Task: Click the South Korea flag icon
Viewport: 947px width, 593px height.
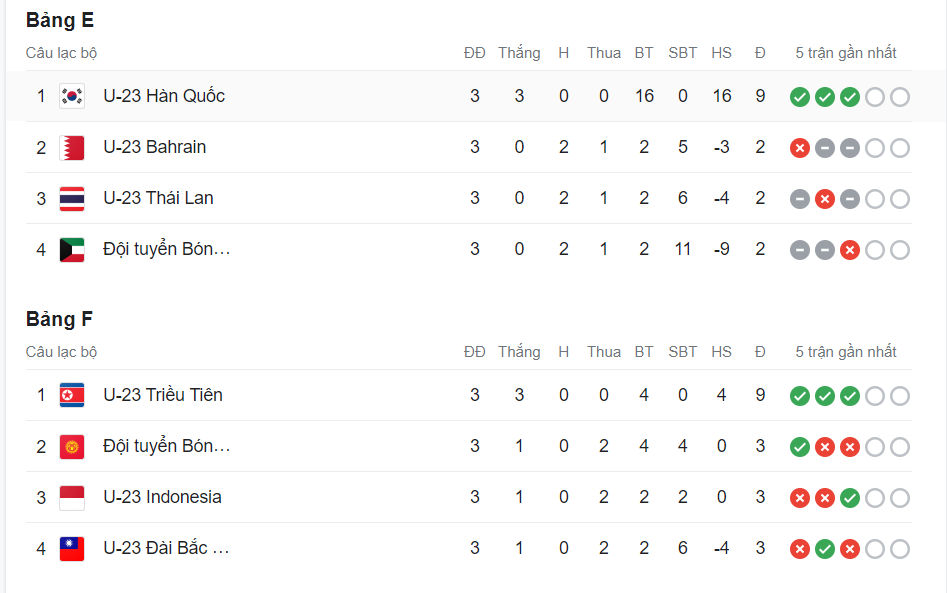Action: tap(72, 96)
